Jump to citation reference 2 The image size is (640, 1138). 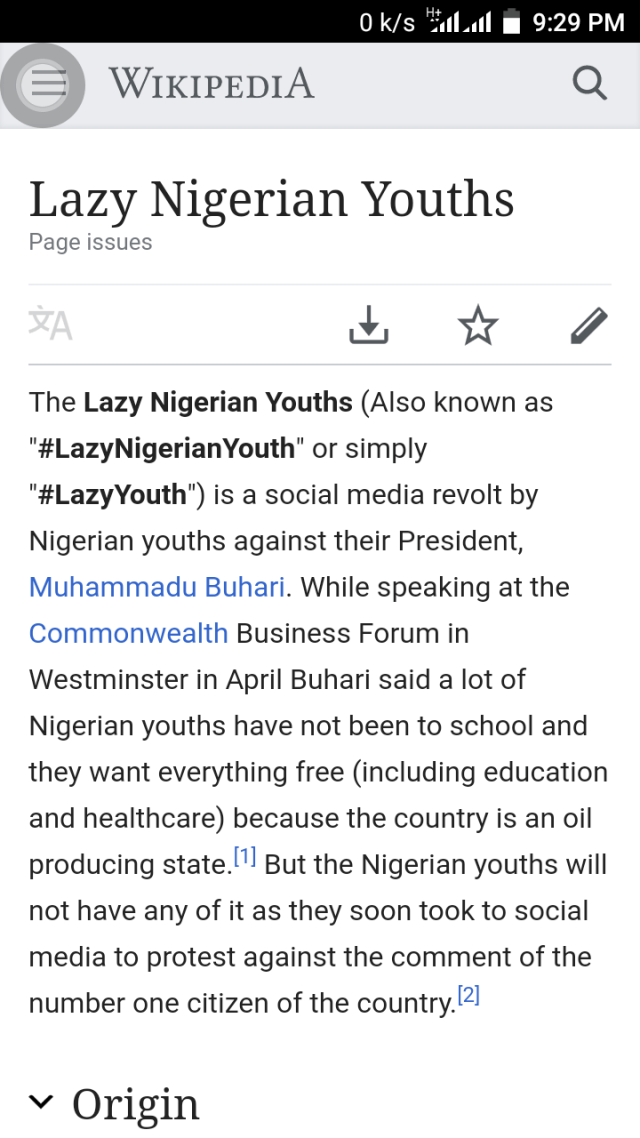coord(468,996)
